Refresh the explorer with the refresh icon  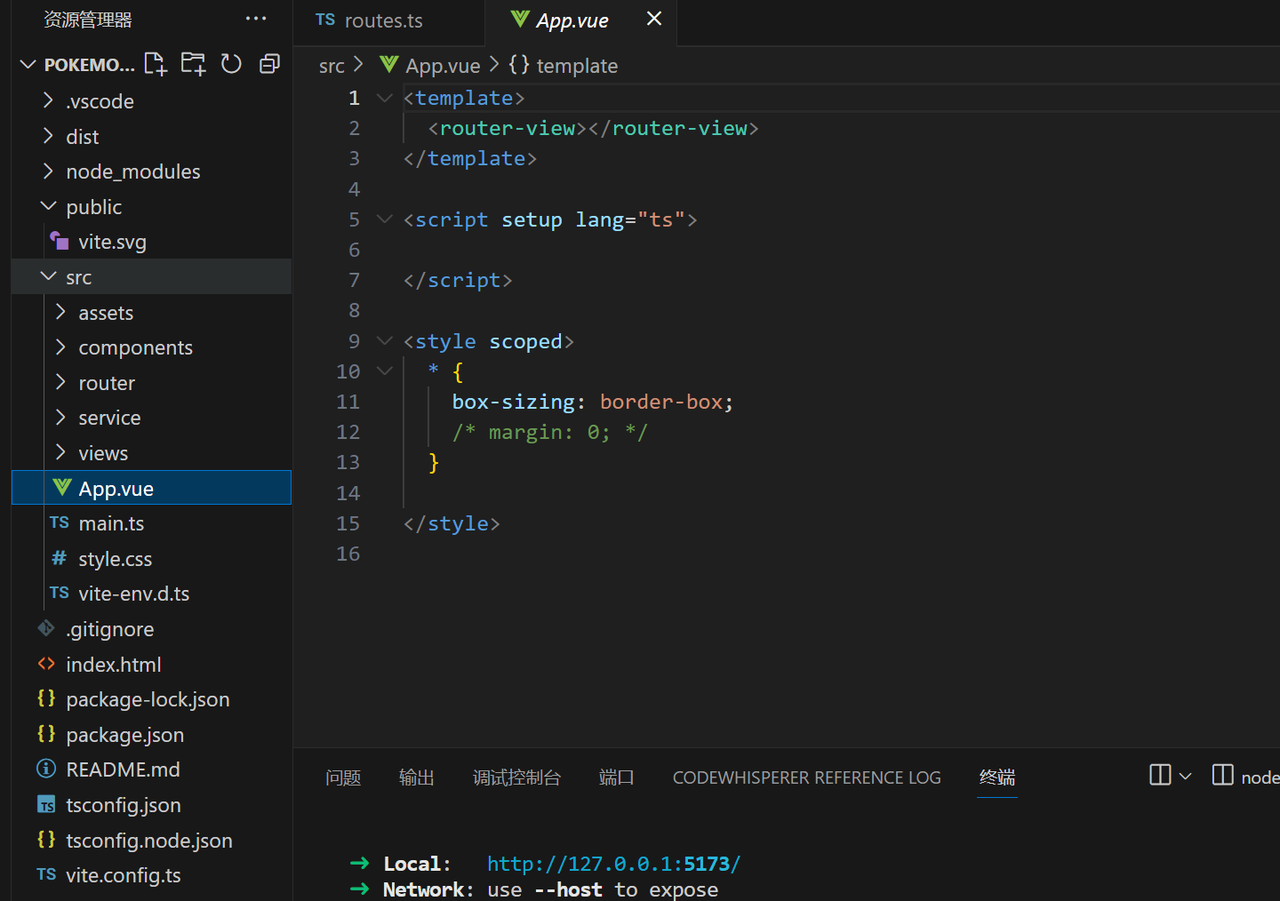pos(231,64)
